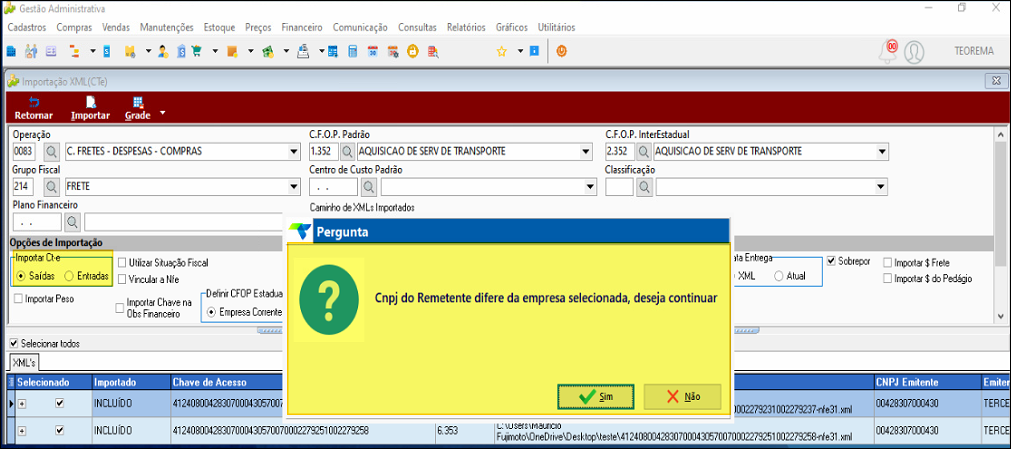Toggle the Selecionar todos checkbox
The image size is (1011, 449).
[14, 344]
